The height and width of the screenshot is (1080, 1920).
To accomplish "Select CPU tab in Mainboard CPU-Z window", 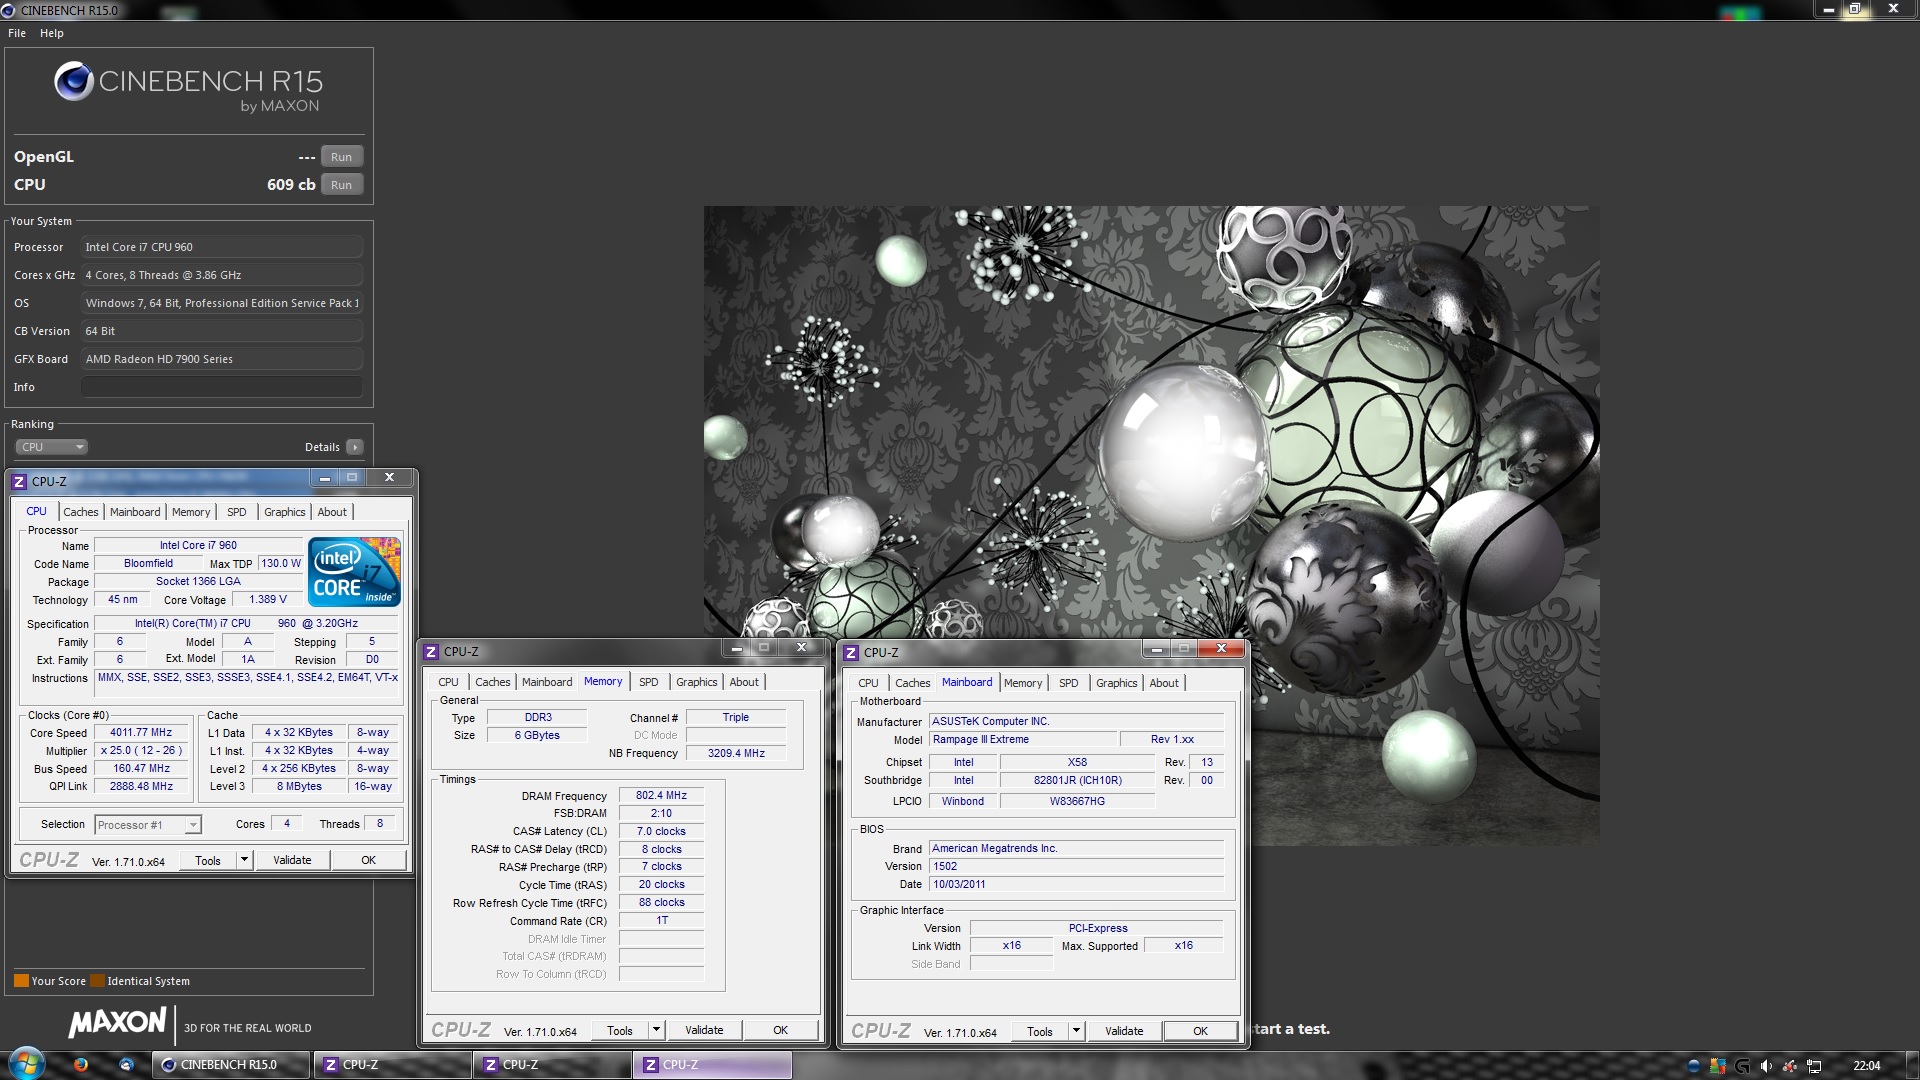I will (868, 683).
